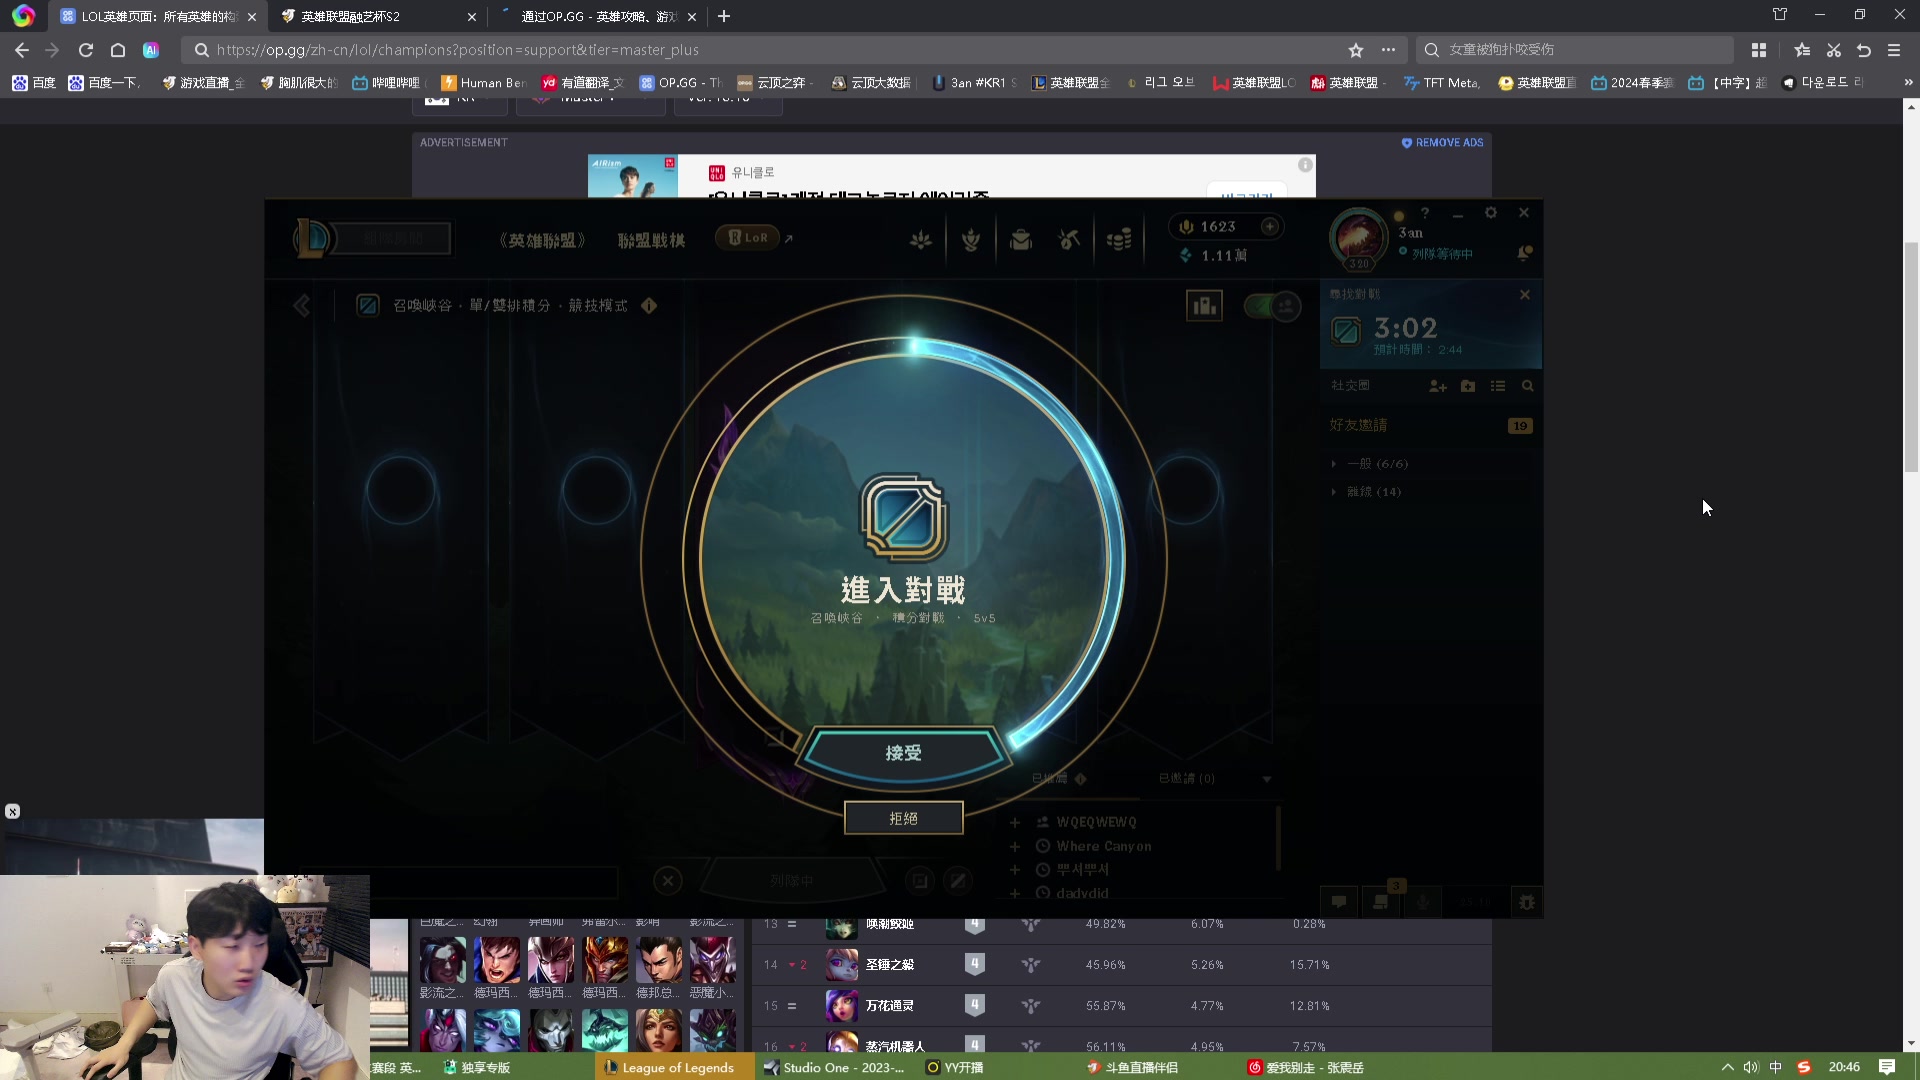Click add friend icon in social panel
Screen dimensions: 1920x1080
[1438, 386]
